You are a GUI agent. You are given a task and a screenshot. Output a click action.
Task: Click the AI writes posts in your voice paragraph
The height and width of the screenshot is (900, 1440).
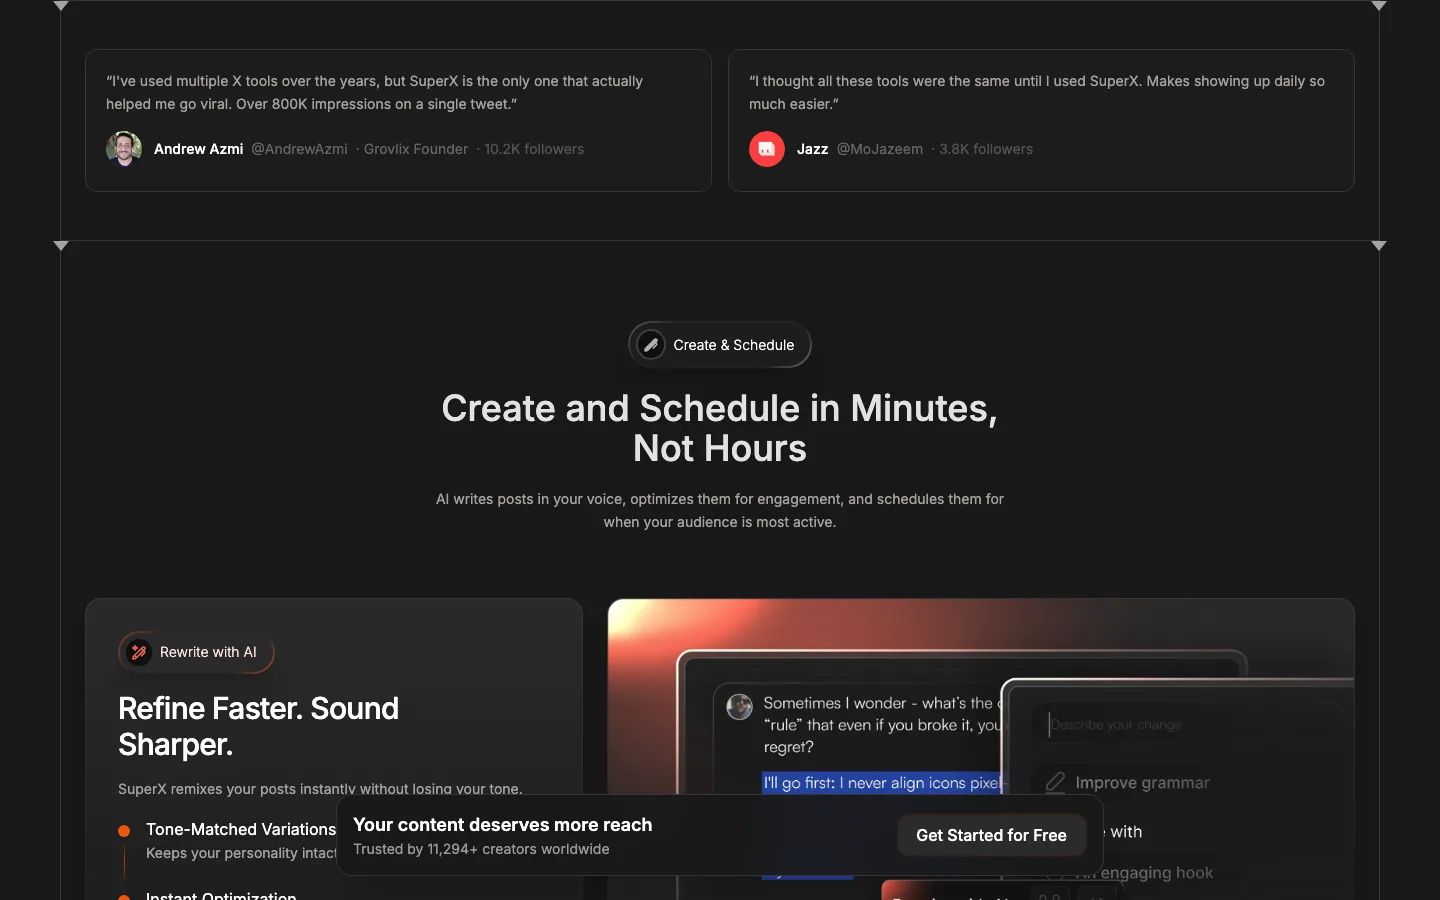pyautogui.click(x=720, y=510)
